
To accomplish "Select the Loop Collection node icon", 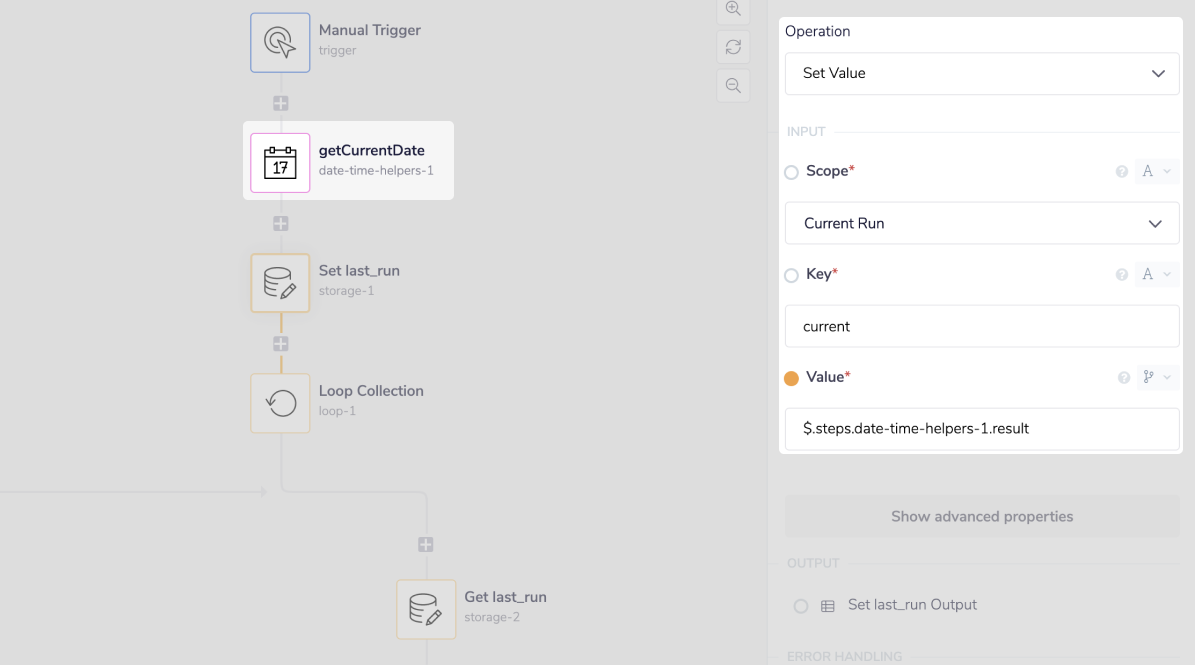I will pos(280,403).
